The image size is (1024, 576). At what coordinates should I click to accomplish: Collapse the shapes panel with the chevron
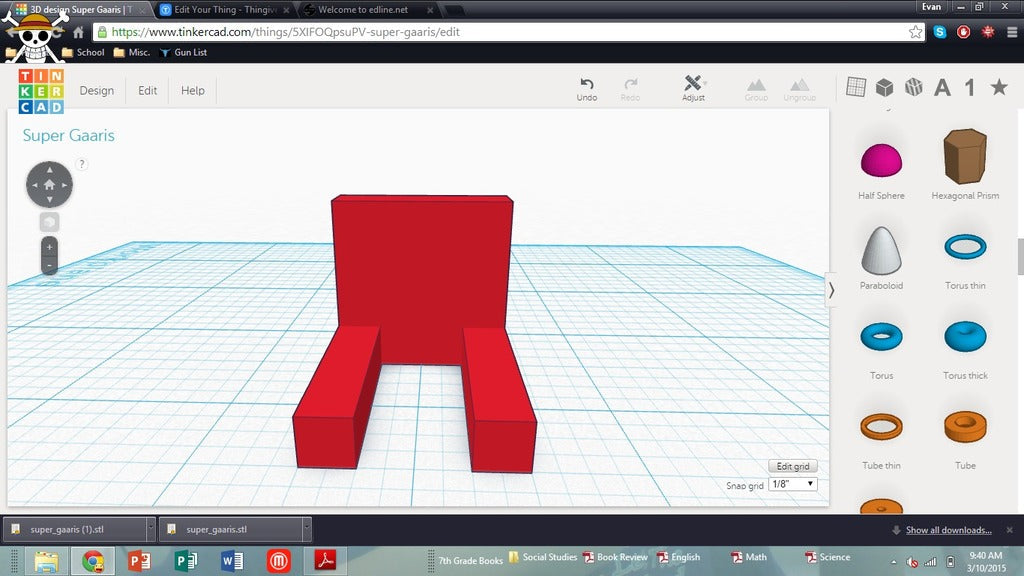(x=831, y=290)
